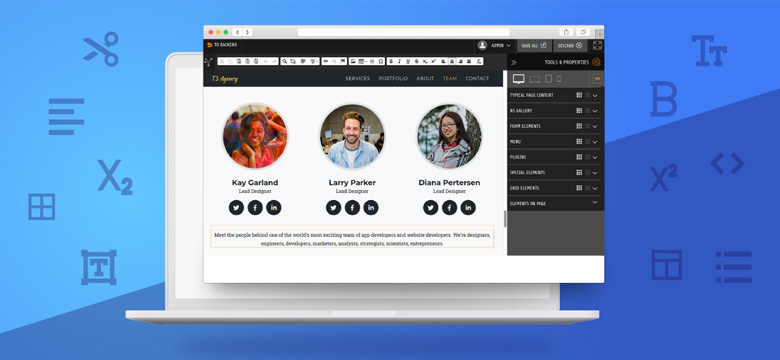Click the Superscript icon in editor toolbar
The width and height of the screenshot is (780, 360).
point(433,61)
